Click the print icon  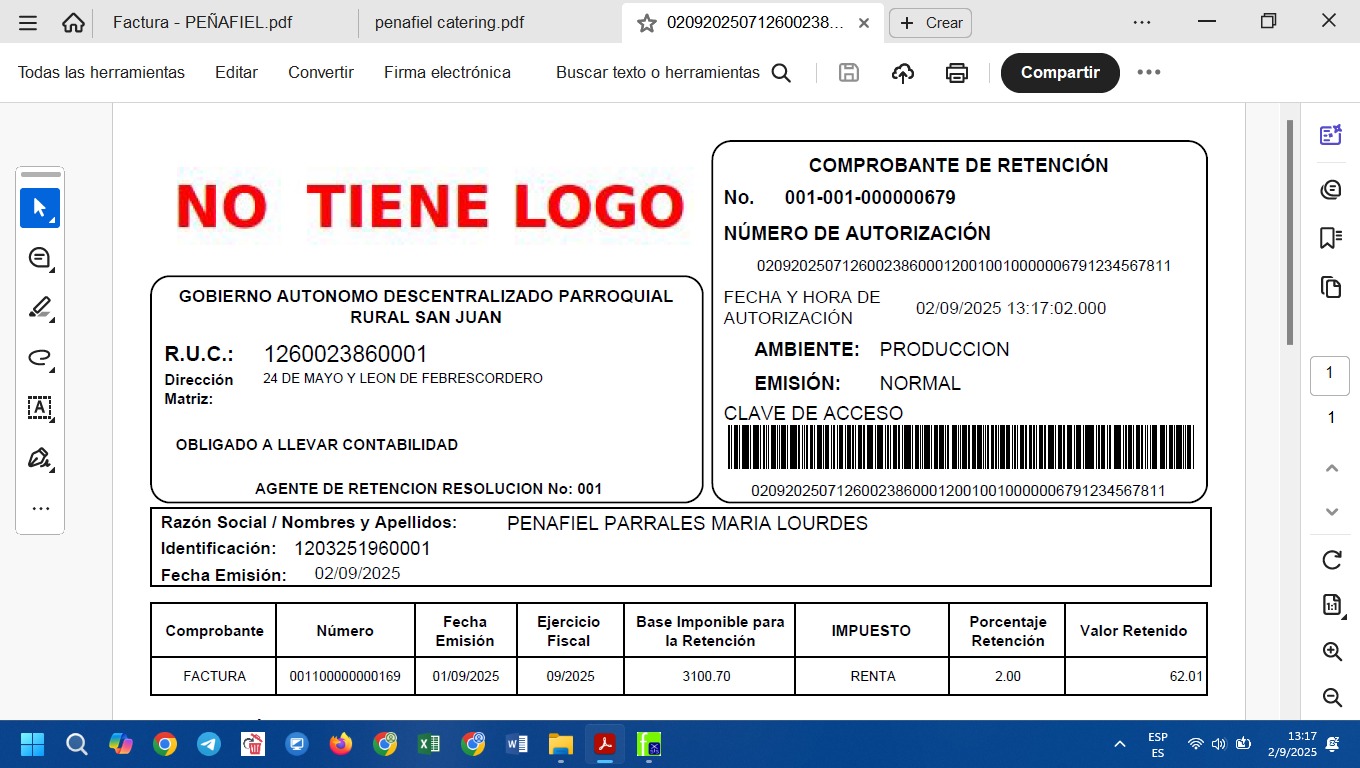(x=957, y=73)
